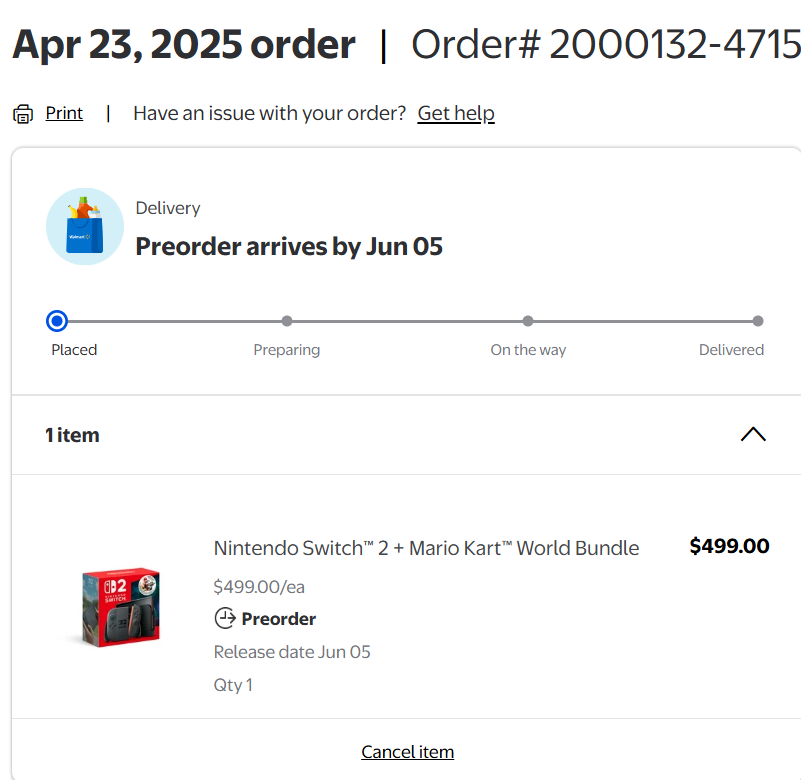Click the '1 item' section header
Screen dimensions: 801x780
point(72,435)
